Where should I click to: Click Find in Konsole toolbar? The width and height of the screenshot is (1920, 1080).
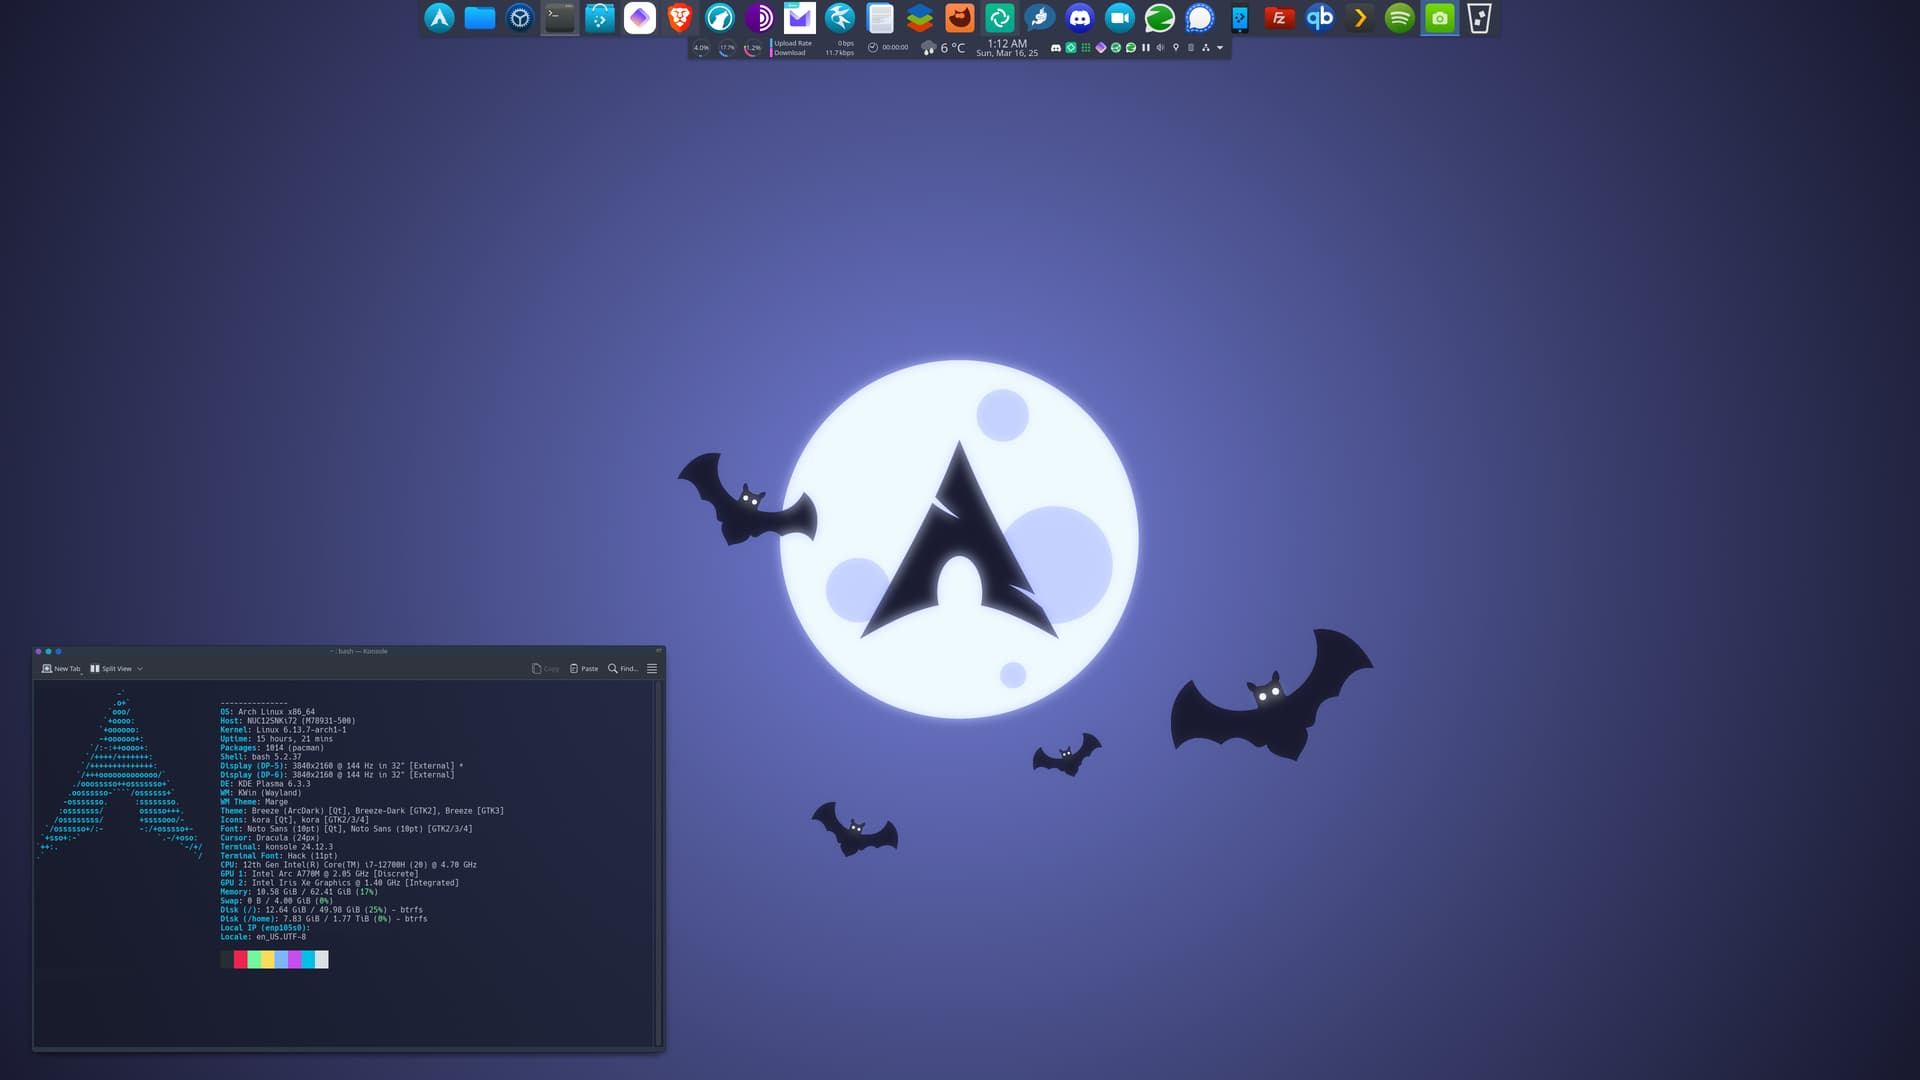[623, 669]
